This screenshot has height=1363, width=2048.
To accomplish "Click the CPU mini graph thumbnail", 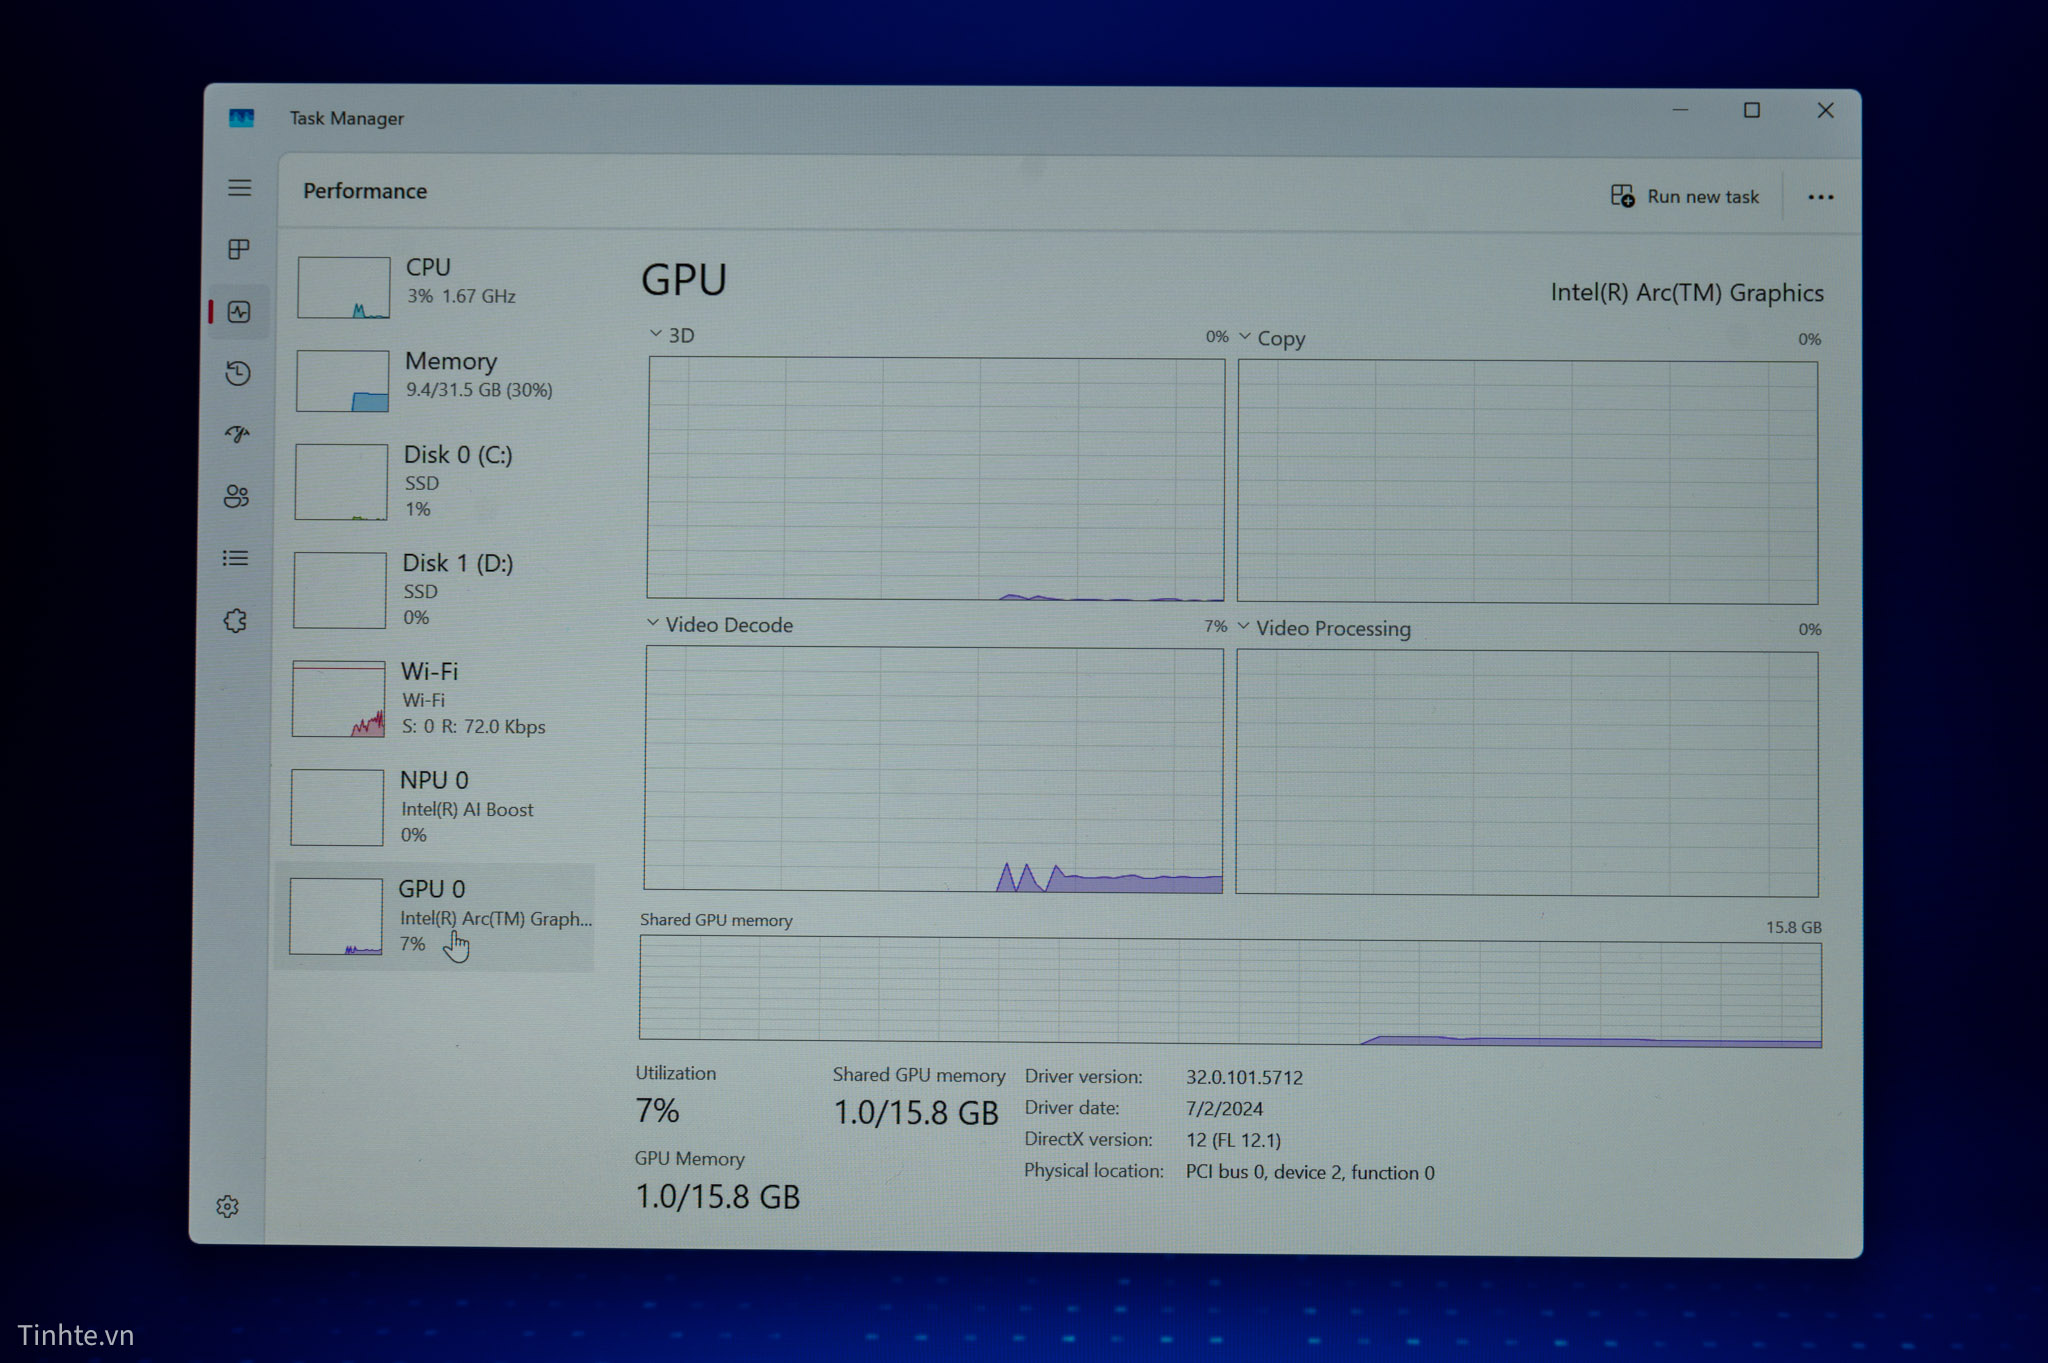I will tap(344, 287).
